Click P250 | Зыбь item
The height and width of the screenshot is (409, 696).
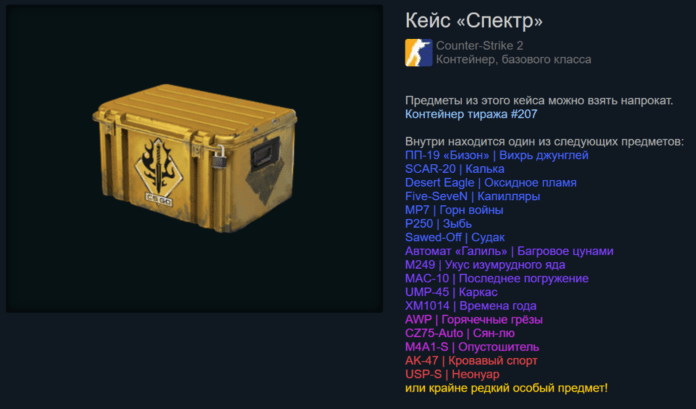[438, 224]
